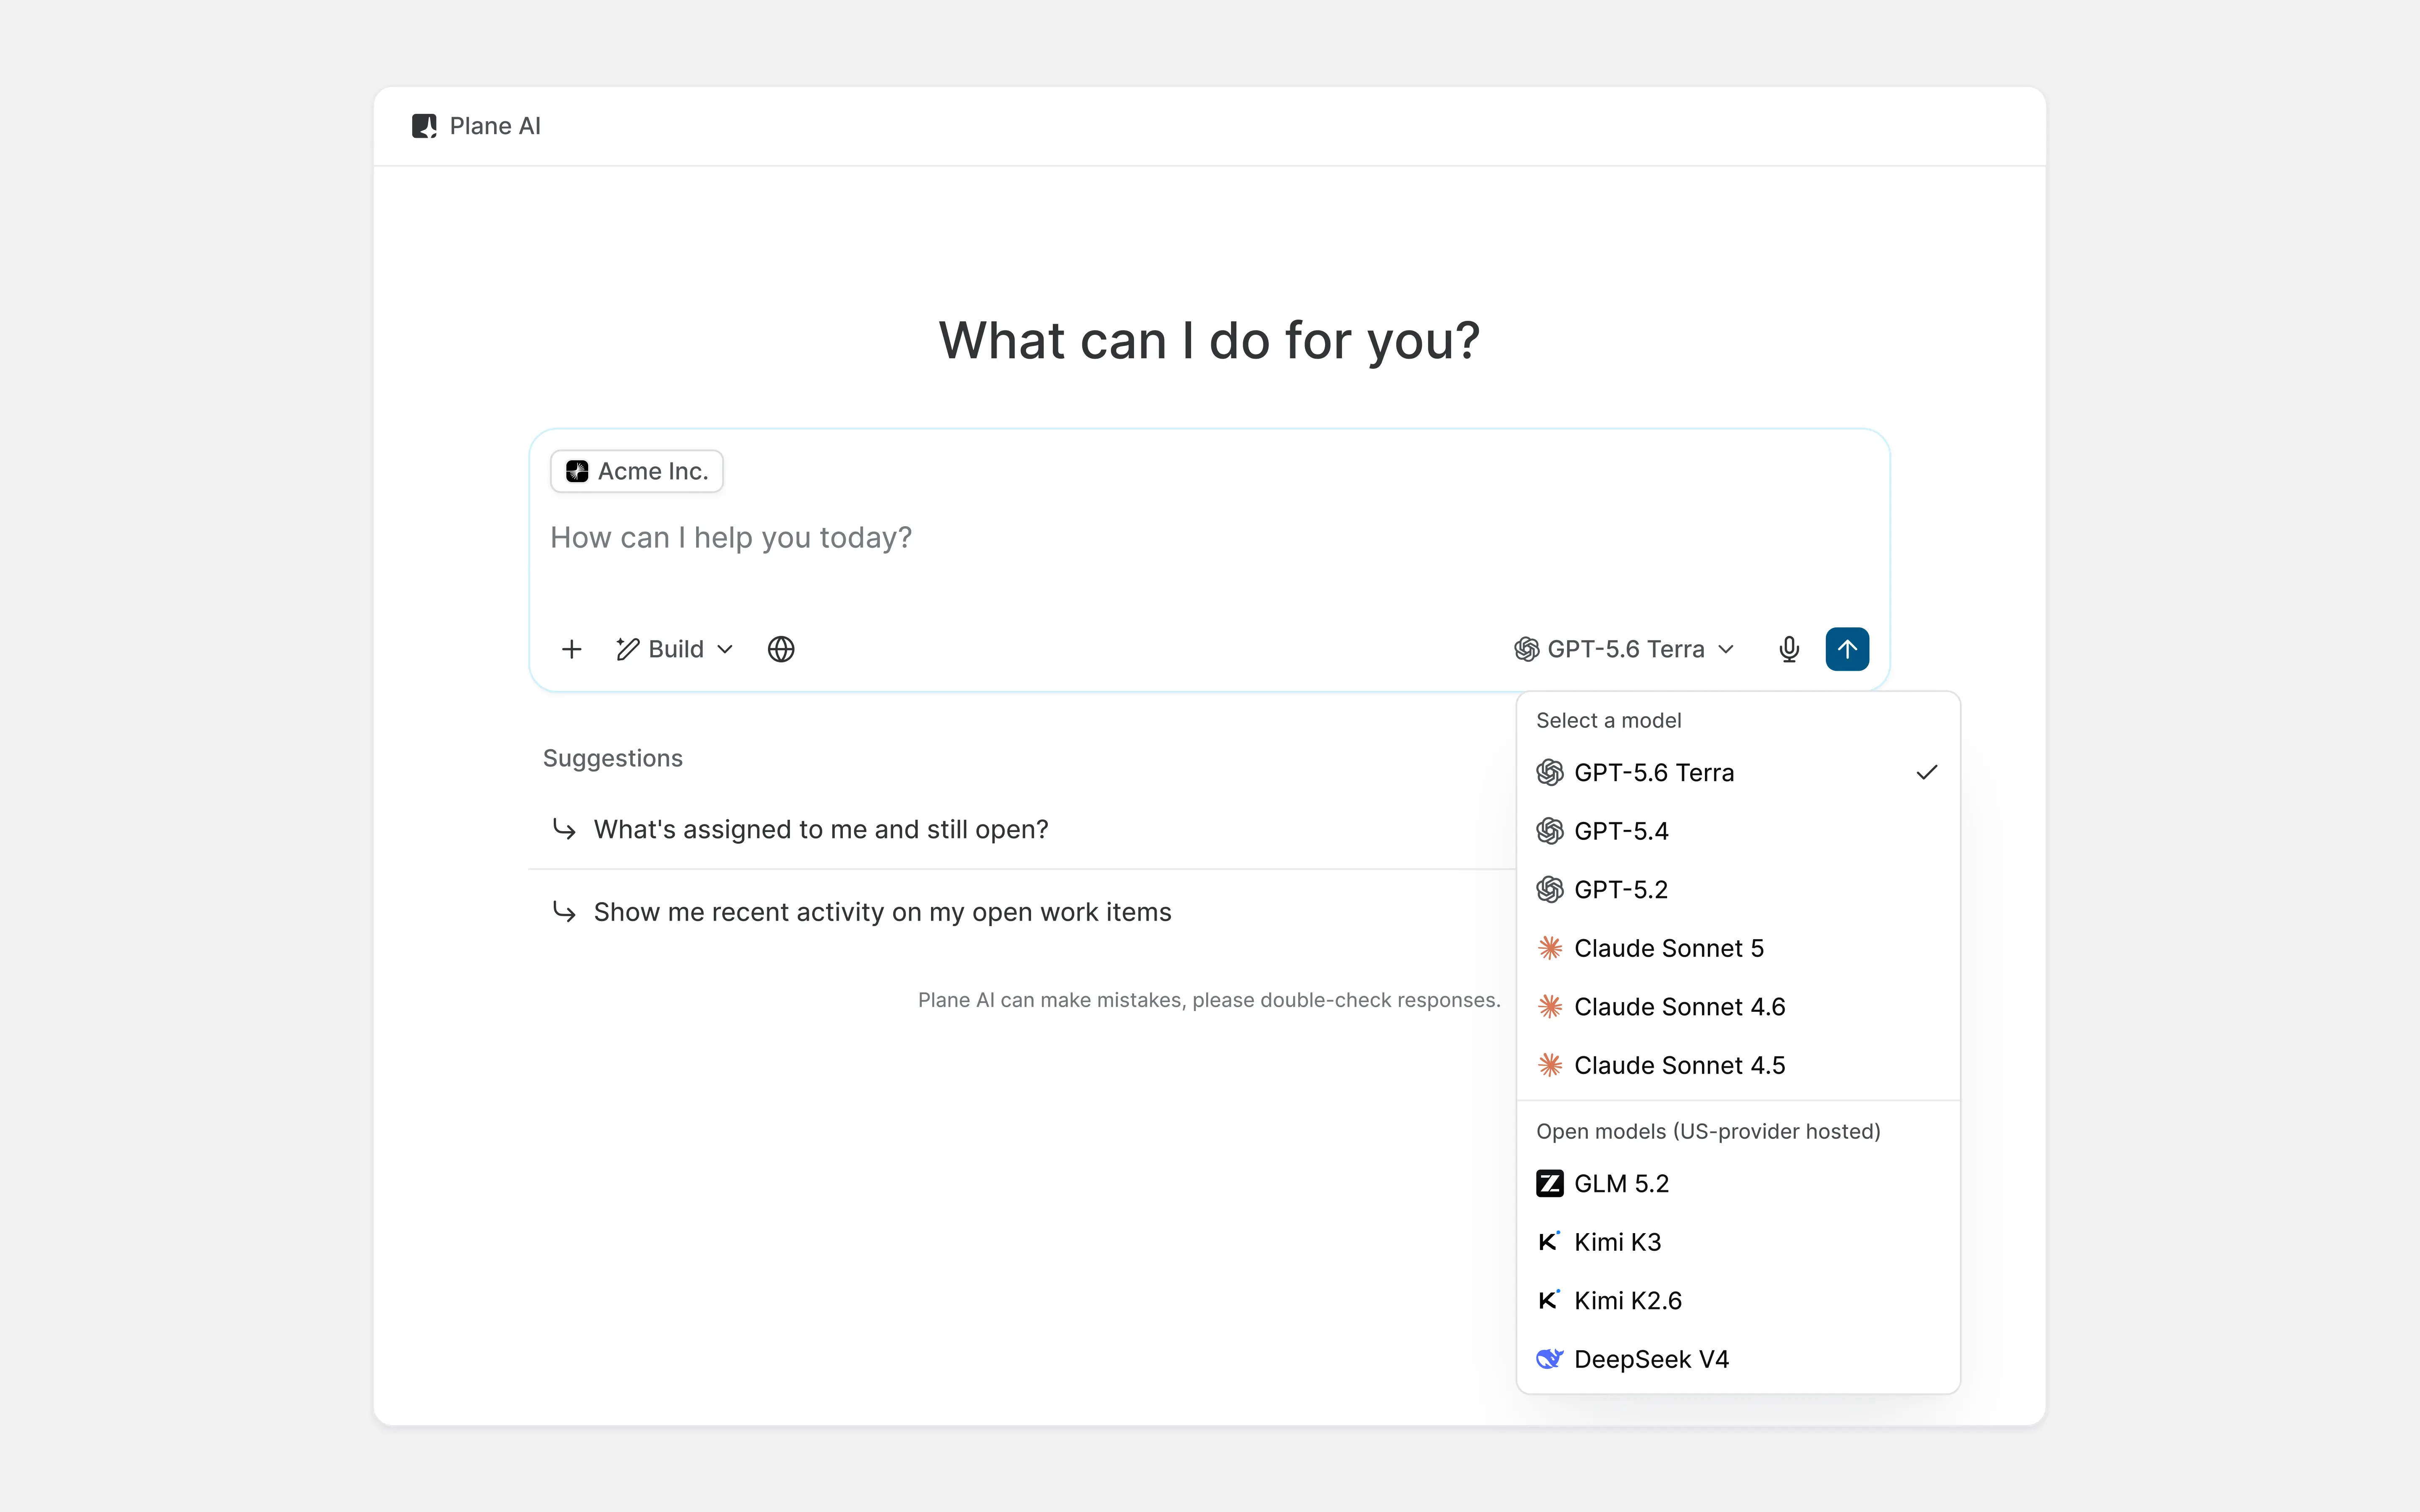Click the plus attach icon

pyautogui.click(x=571, y=649)
